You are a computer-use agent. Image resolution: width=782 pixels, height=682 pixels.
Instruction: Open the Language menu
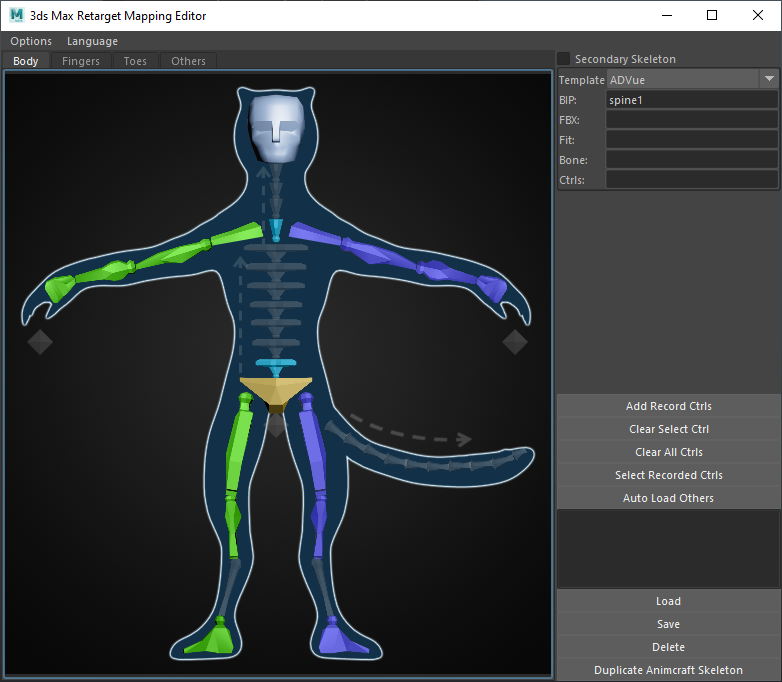[x=92, y=41]
